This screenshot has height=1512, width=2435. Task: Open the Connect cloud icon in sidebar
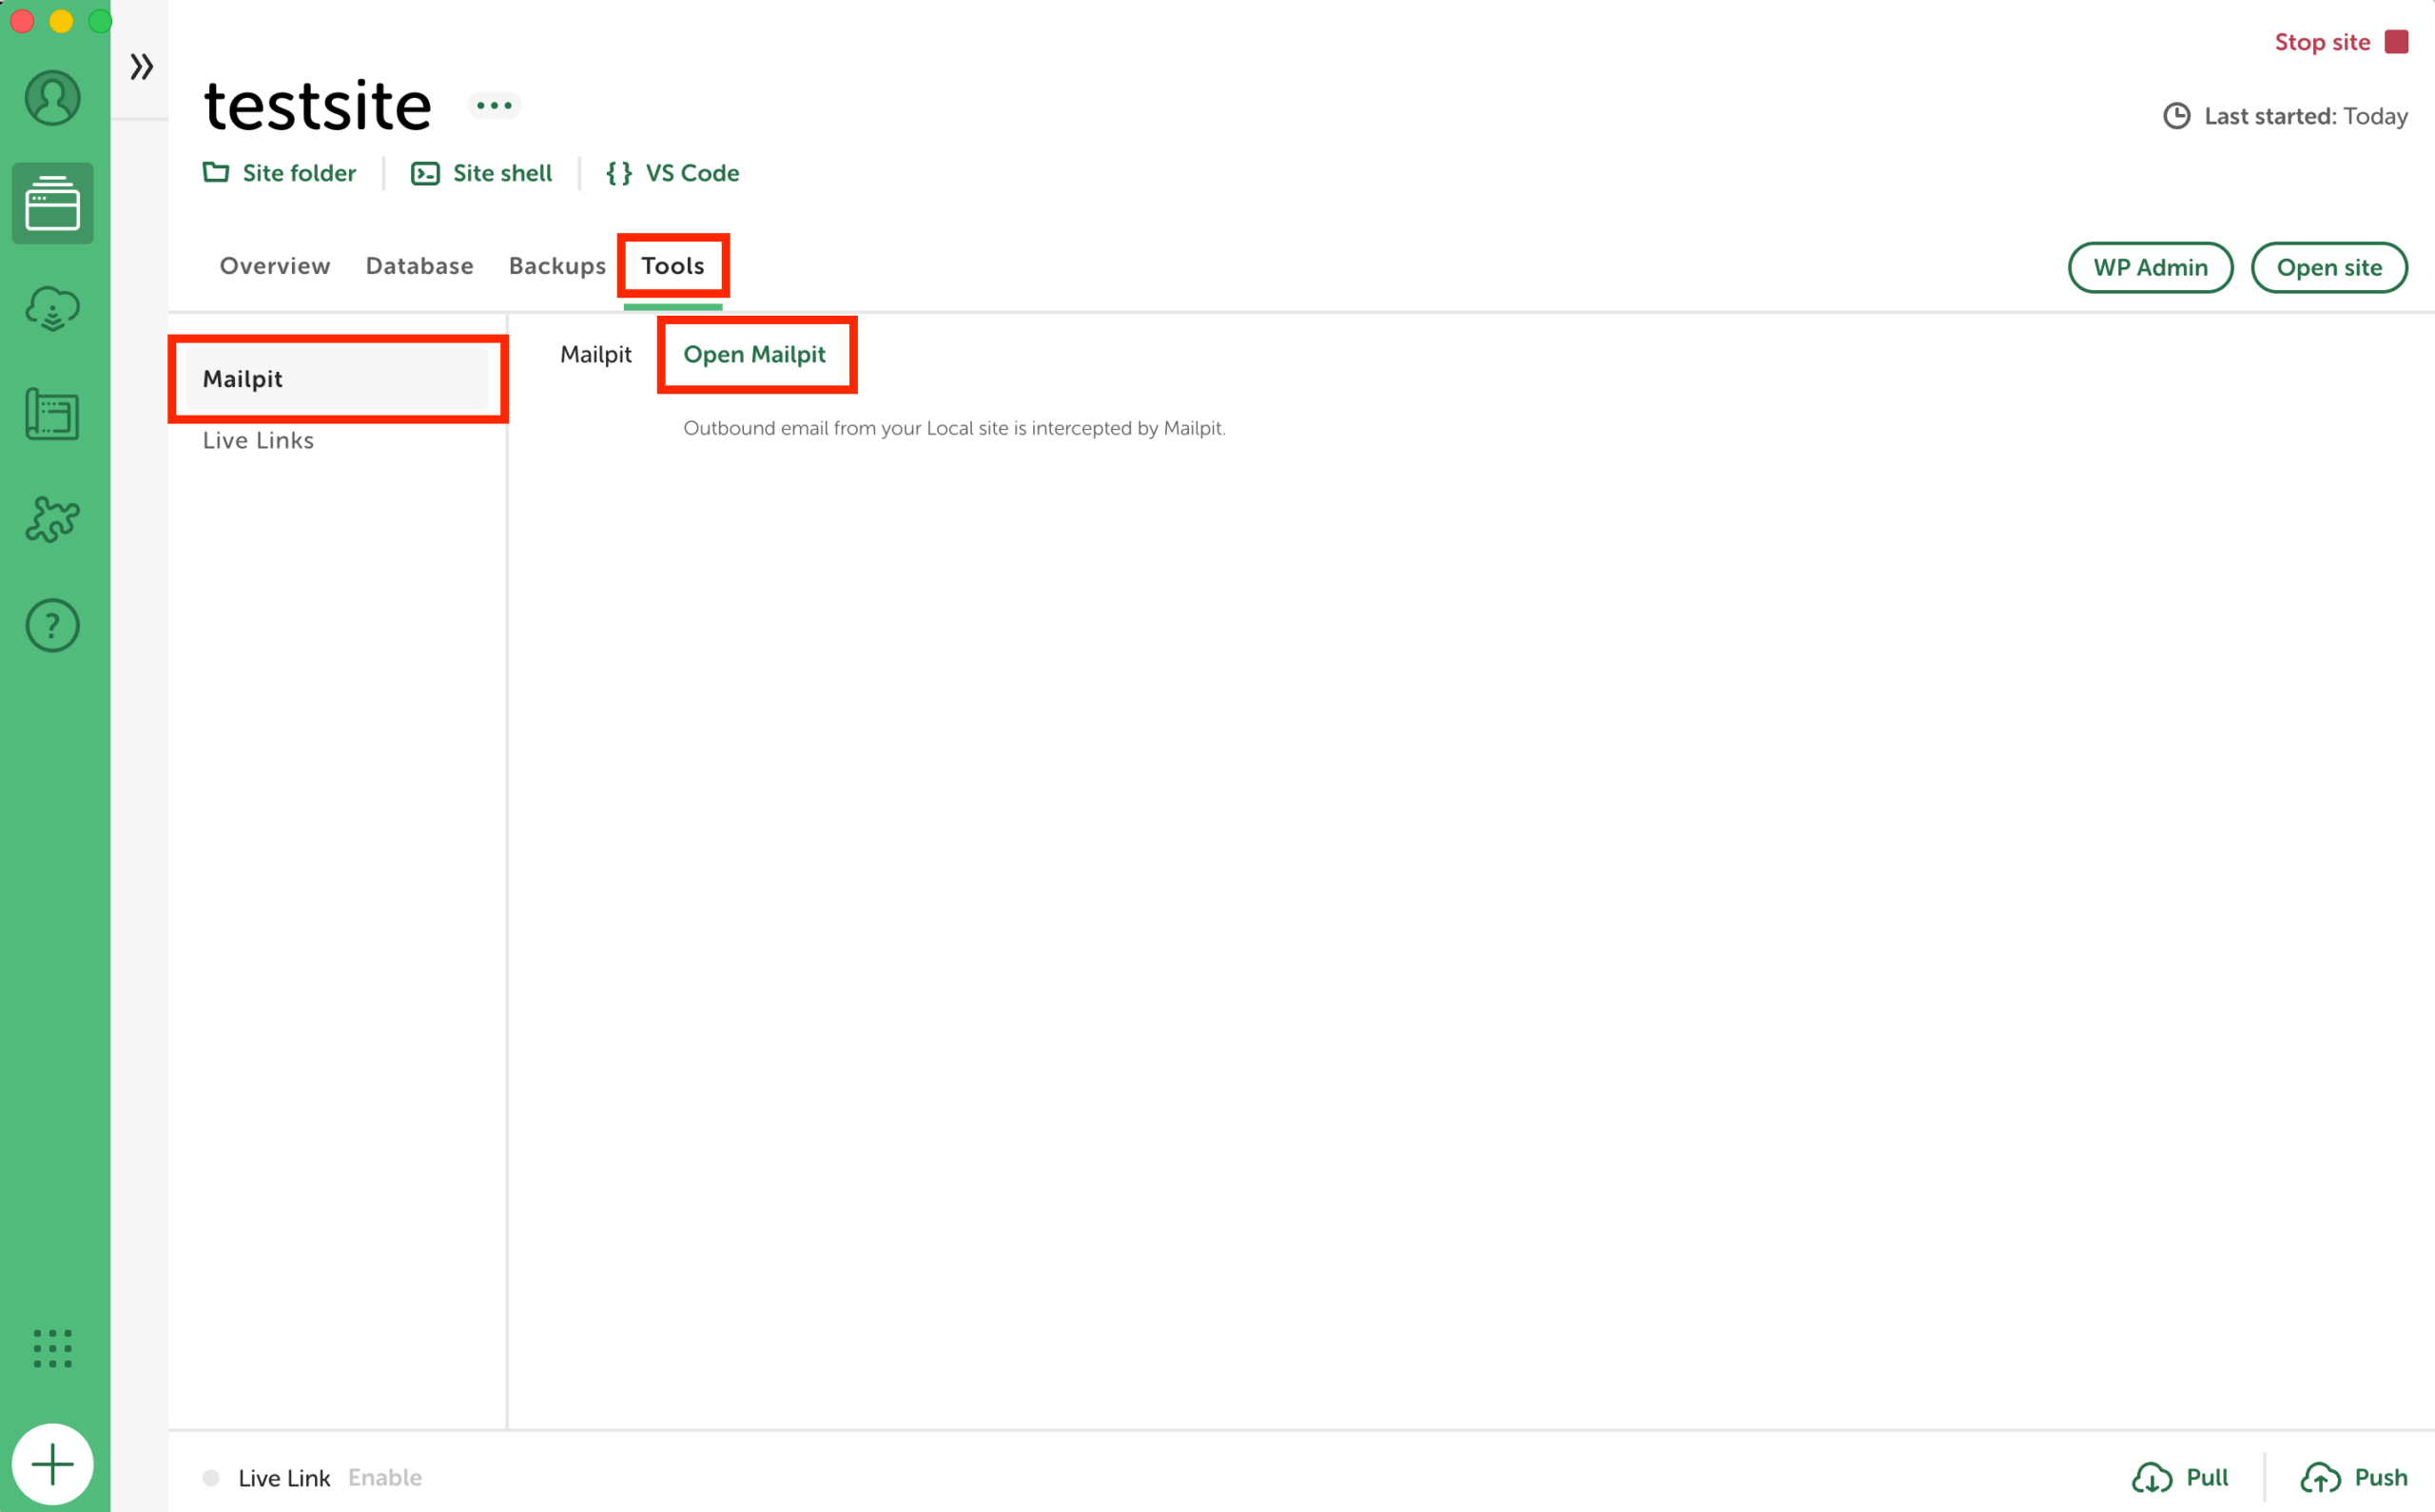pos(52,309)
